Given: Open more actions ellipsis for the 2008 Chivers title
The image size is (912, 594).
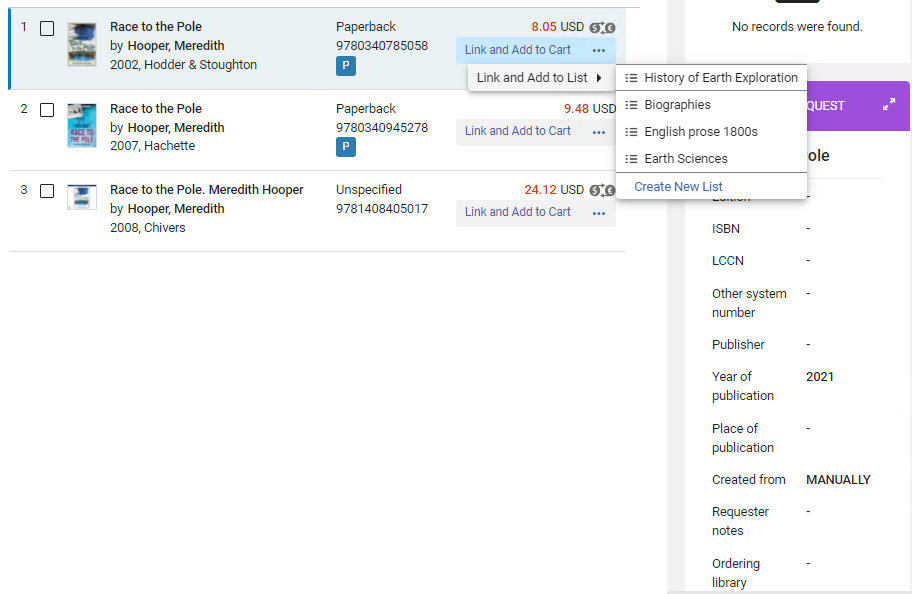Looking at the screenshot, I should click(599, 213).
